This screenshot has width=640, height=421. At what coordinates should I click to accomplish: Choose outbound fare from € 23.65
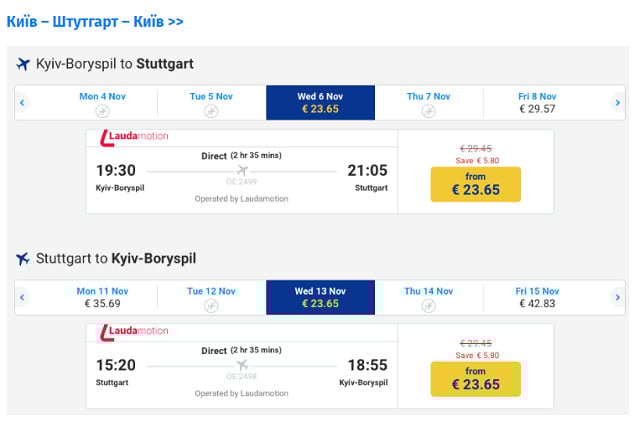pyautogui.click(x=475, y=184)
